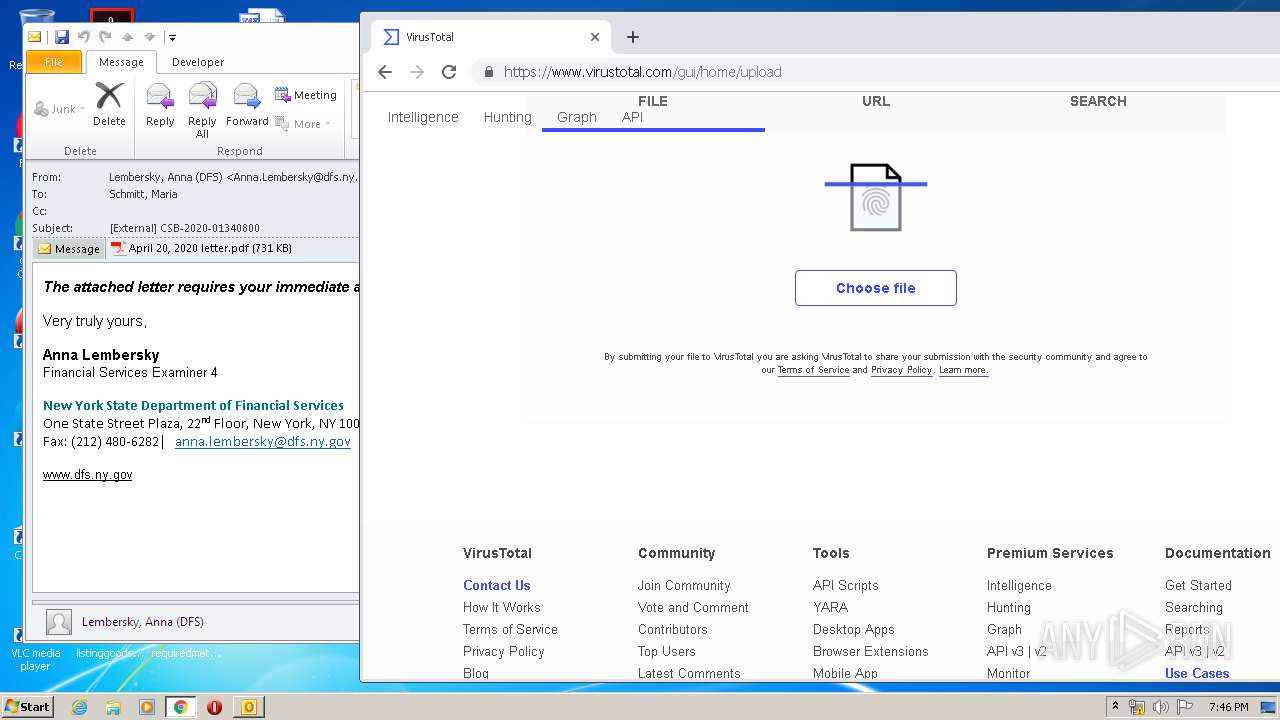Image resolution: width=1280 pixels, height=720 pixels.
Task: Click the sender contact photo in the people pane
Action: (x=59, y=622)
